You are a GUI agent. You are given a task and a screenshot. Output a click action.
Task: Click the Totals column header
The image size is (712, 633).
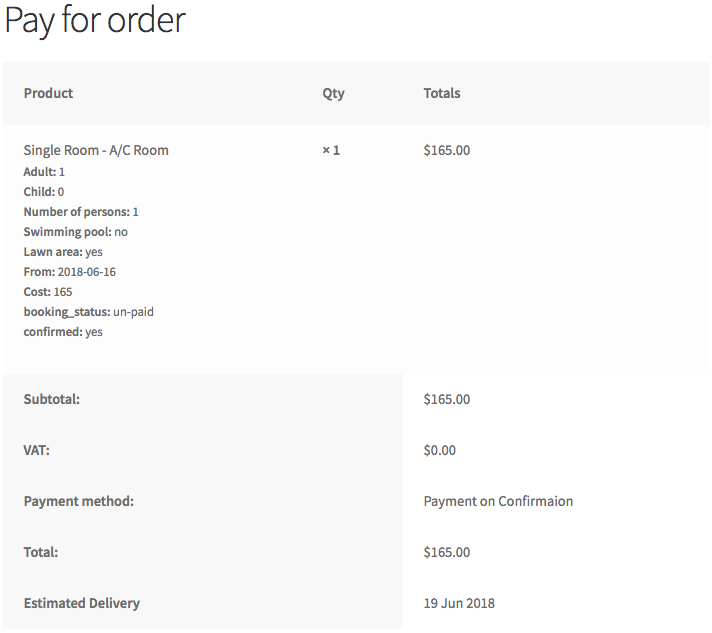click(442, 93)
